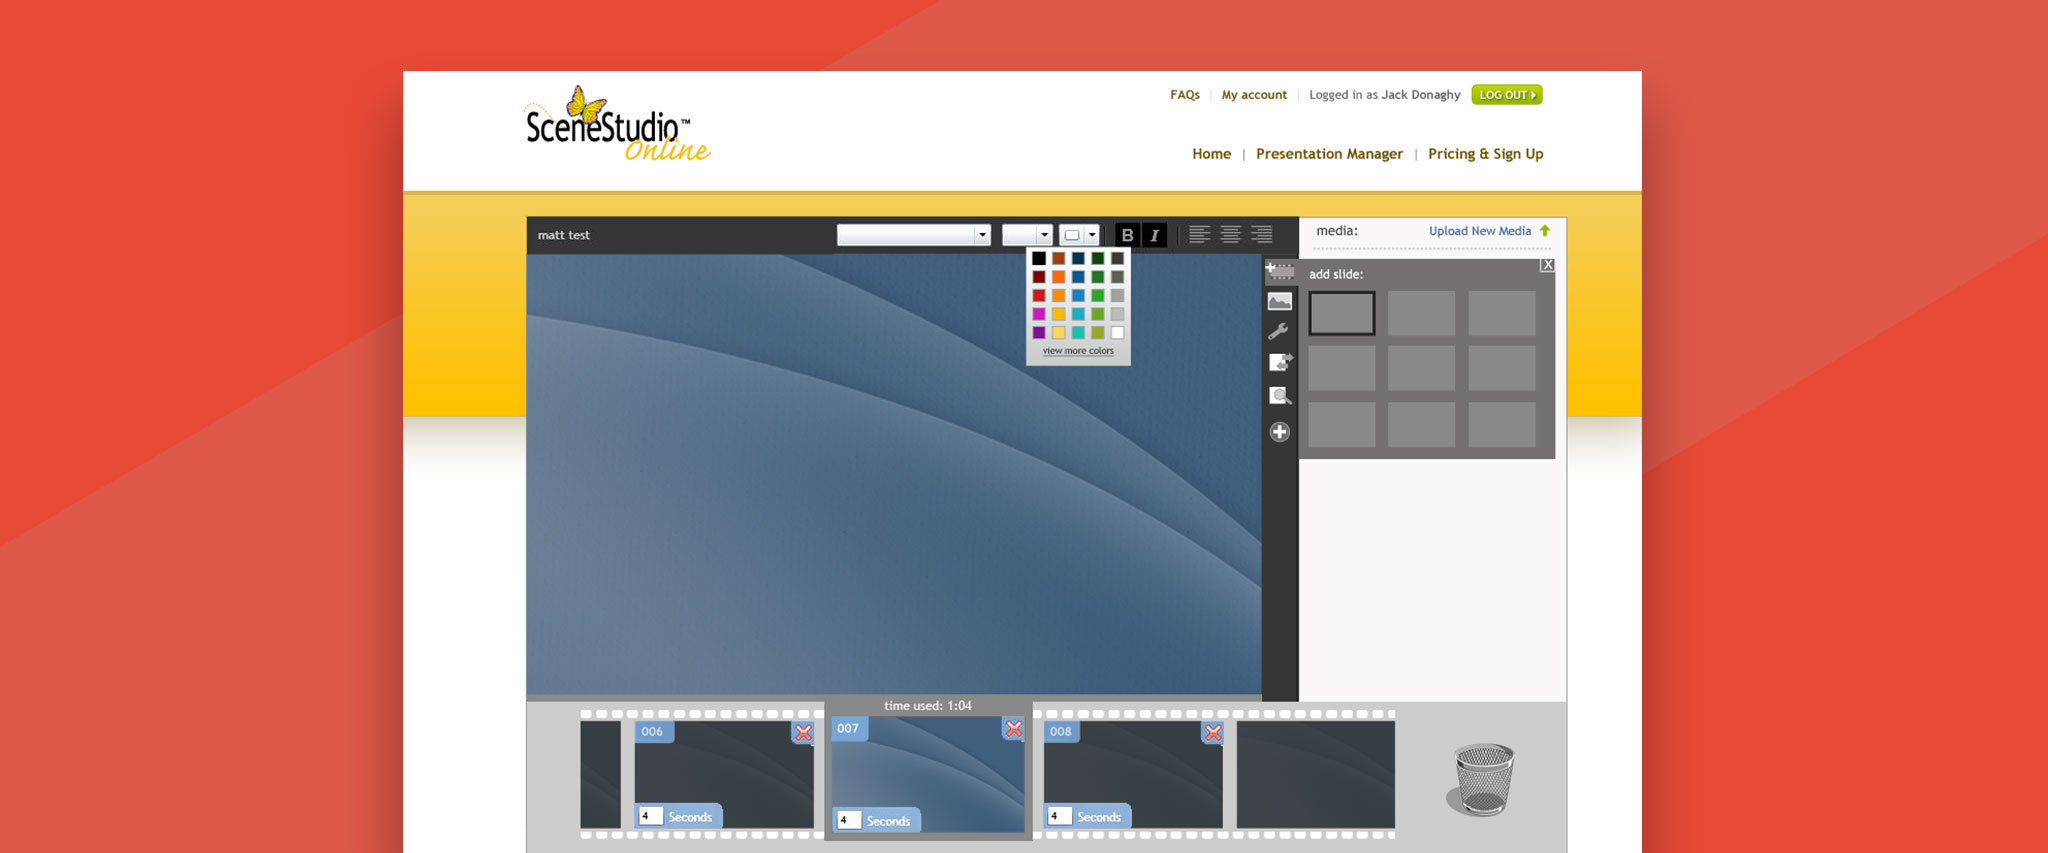Center align the text
The width and height of the screenshot is (2048, 853).
coord(1231,234)
